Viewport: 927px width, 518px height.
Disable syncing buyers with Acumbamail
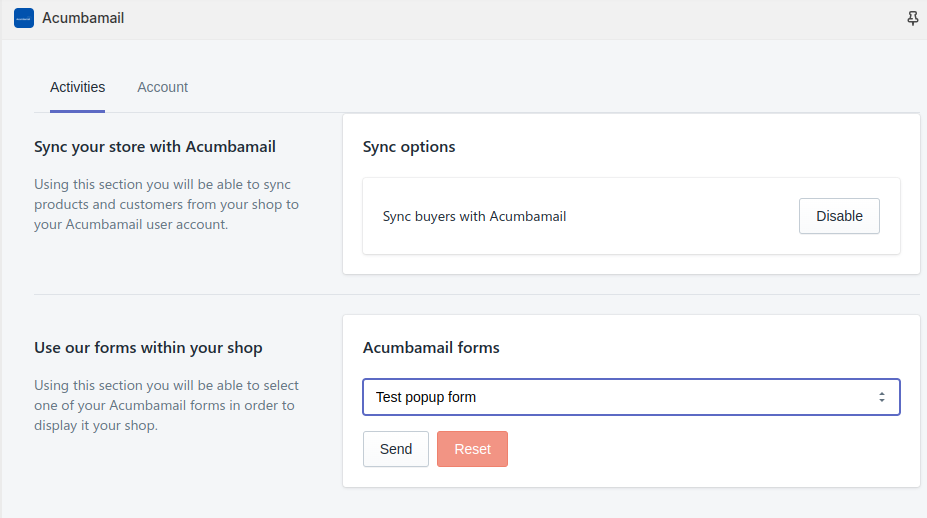click(839, 216)
